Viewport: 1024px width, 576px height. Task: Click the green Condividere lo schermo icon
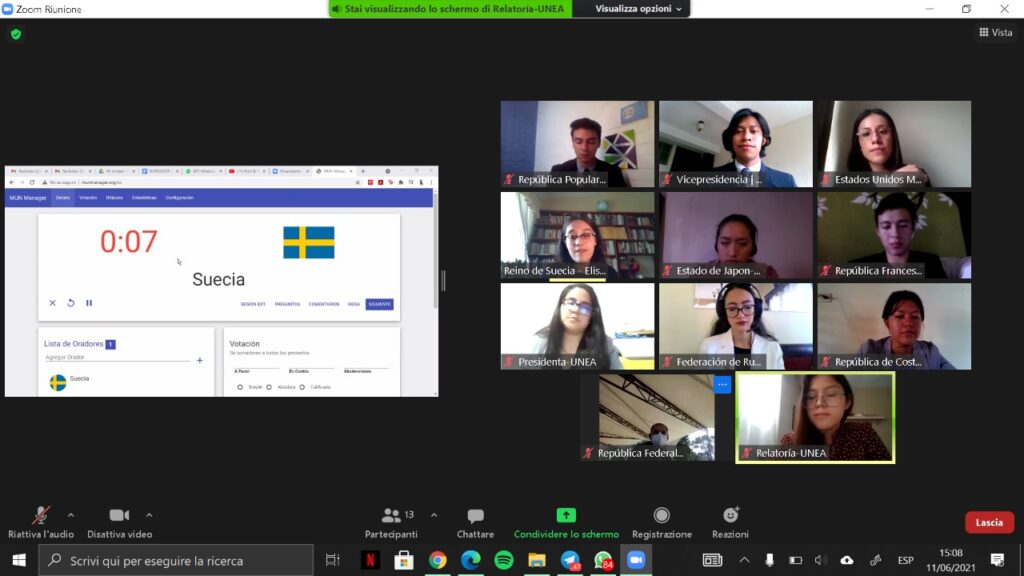click(x=566, y=516)
